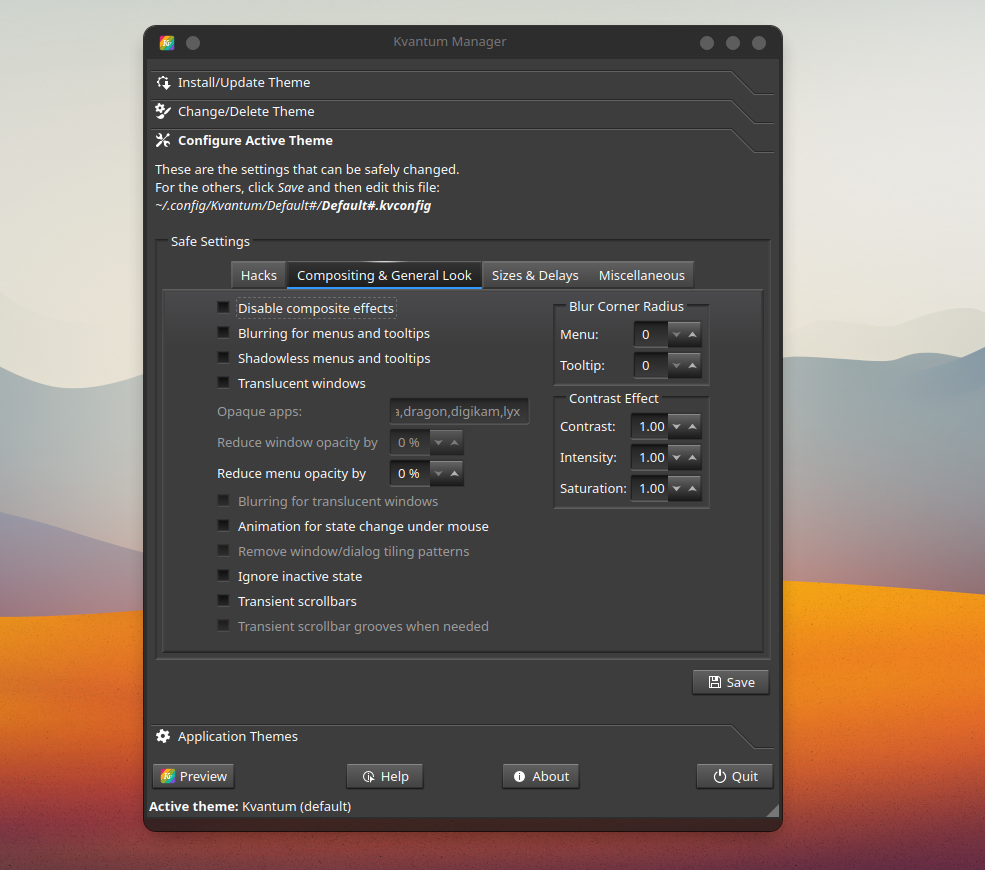Screen dimensions: 985x870
Task: Decrease Reduce menu opacity by value
Action: [x=438, y=474]
